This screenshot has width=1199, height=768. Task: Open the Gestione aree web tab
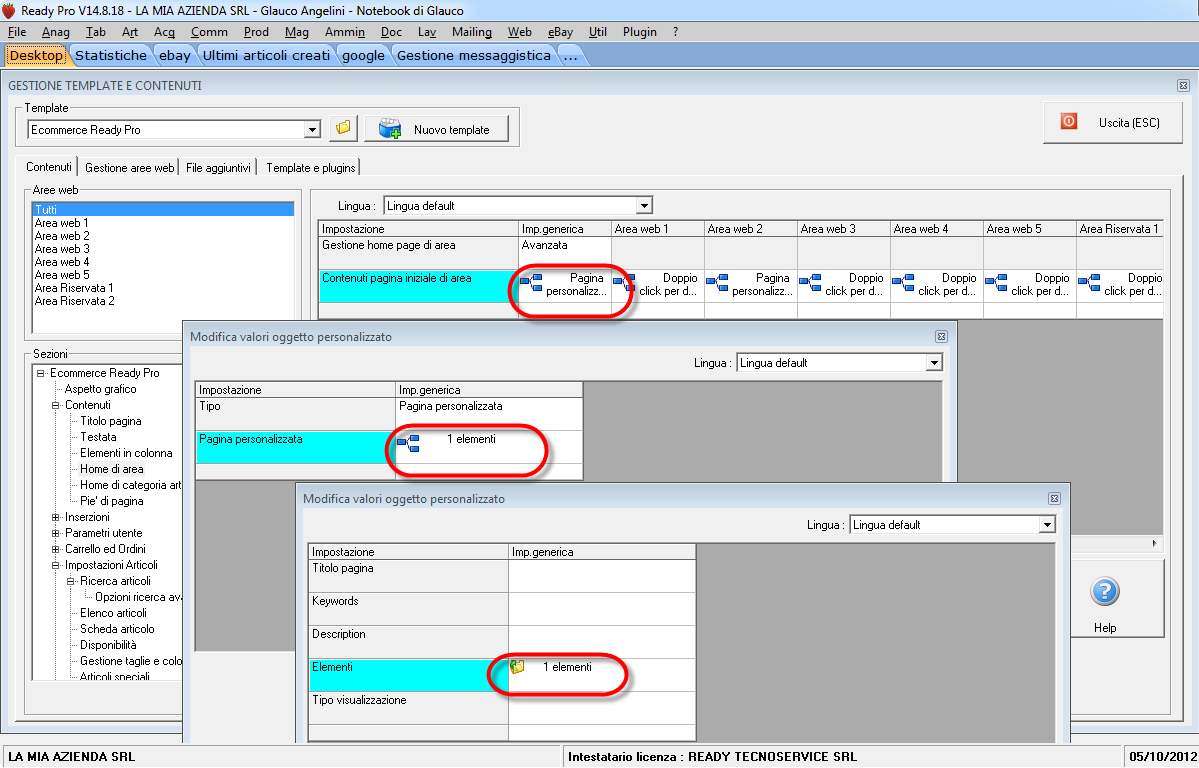[130, 168]
